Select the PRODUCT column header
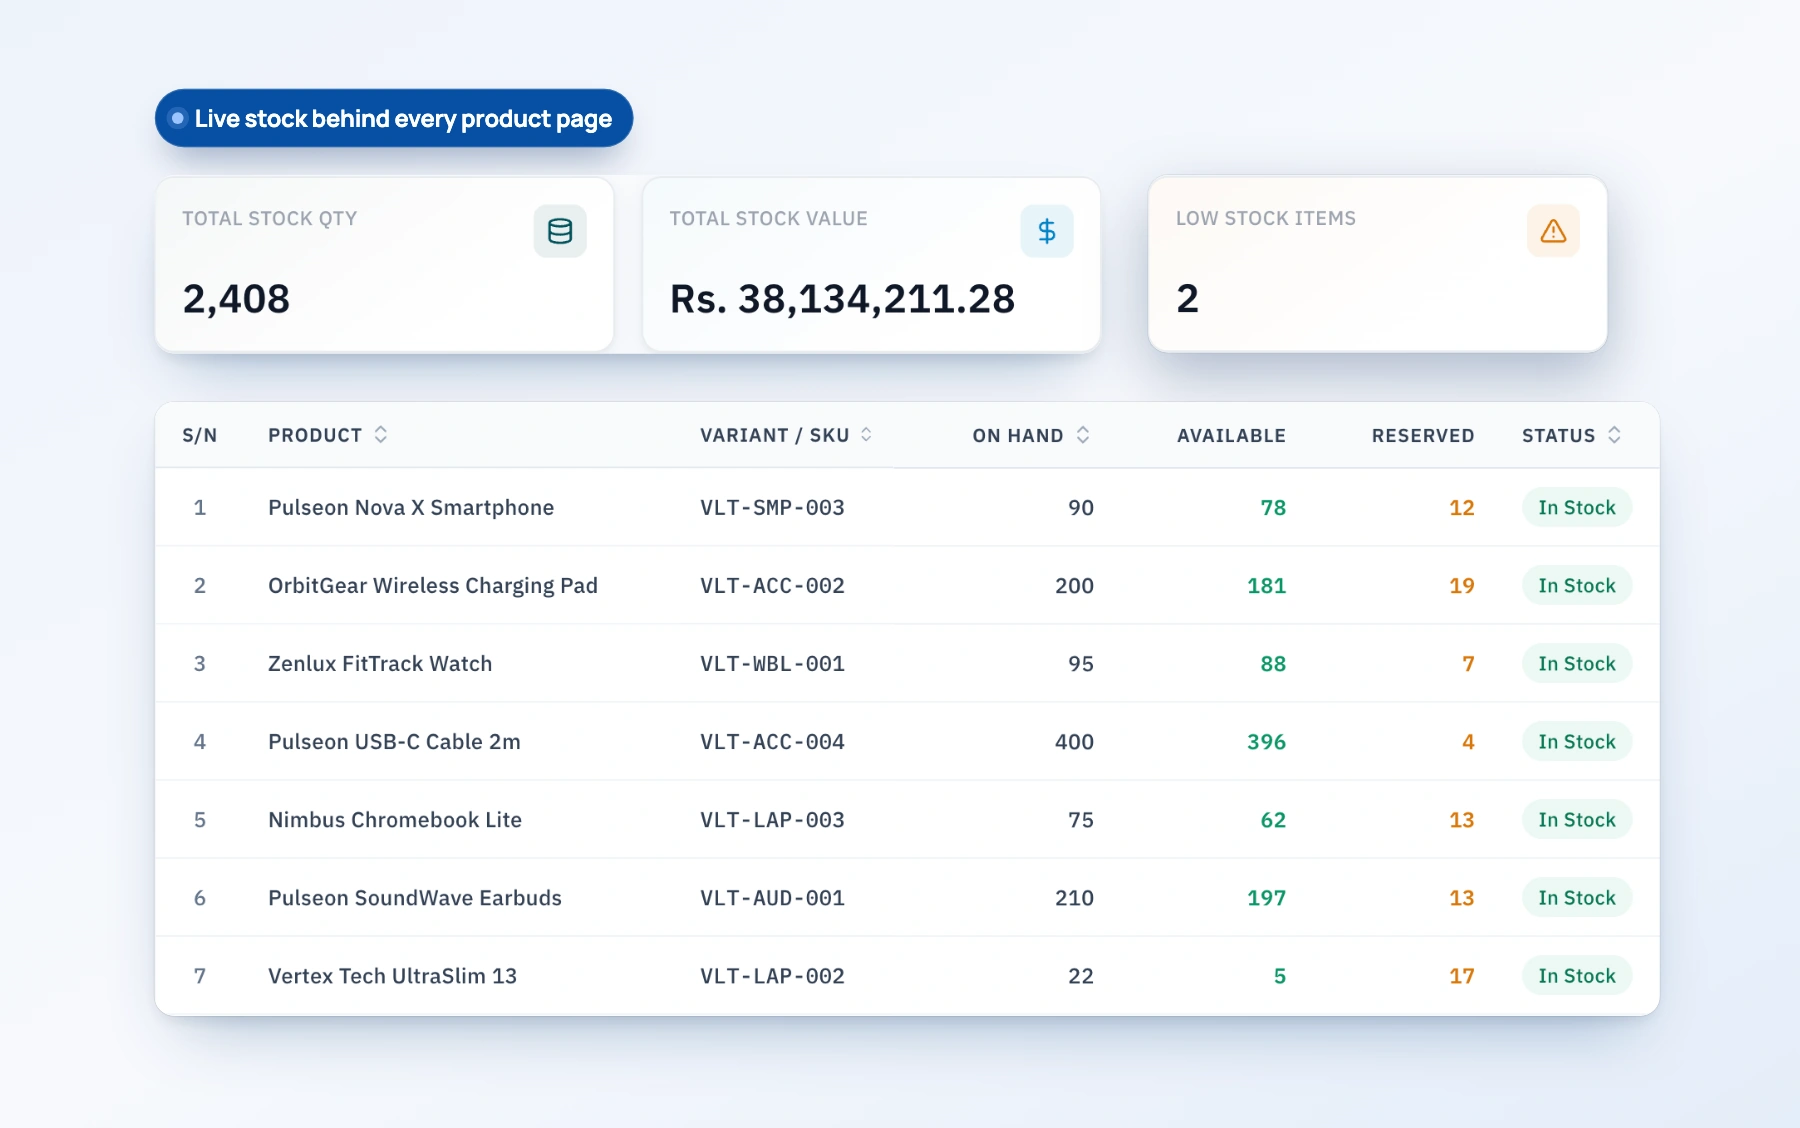 click(315, 435)
